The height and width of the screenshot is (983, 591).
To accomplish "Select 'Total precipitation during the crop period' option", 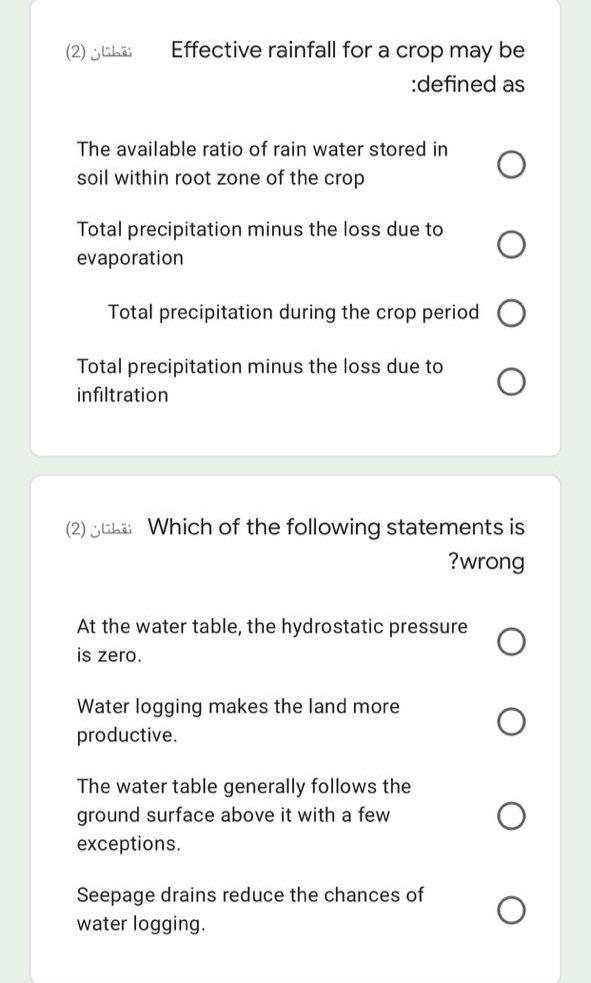I will coord(511,312).
